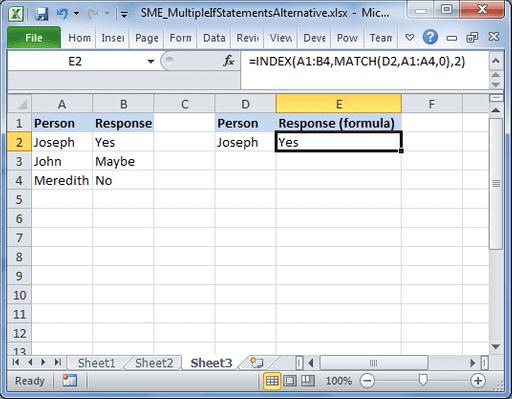Restore the workbook window in ribbon bar
Image resolution: width=512 pixels, height=399 pixels.
pyautogui.click(x=472, y=37)
